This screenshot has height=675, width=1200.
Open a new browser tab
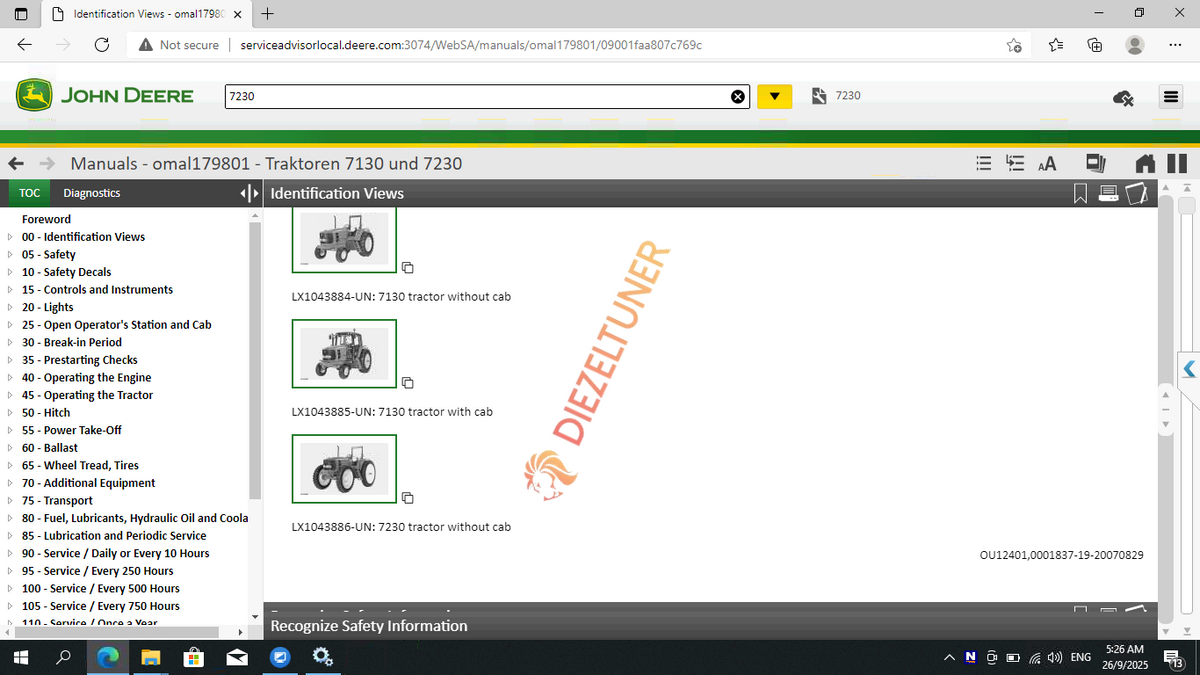pos(267,14)
